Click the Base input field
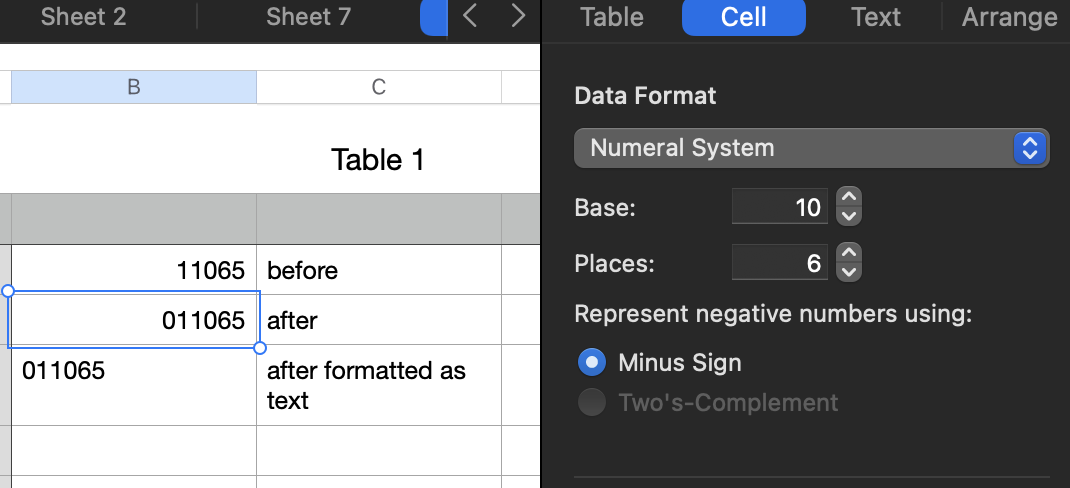 [x=779, y=207]
